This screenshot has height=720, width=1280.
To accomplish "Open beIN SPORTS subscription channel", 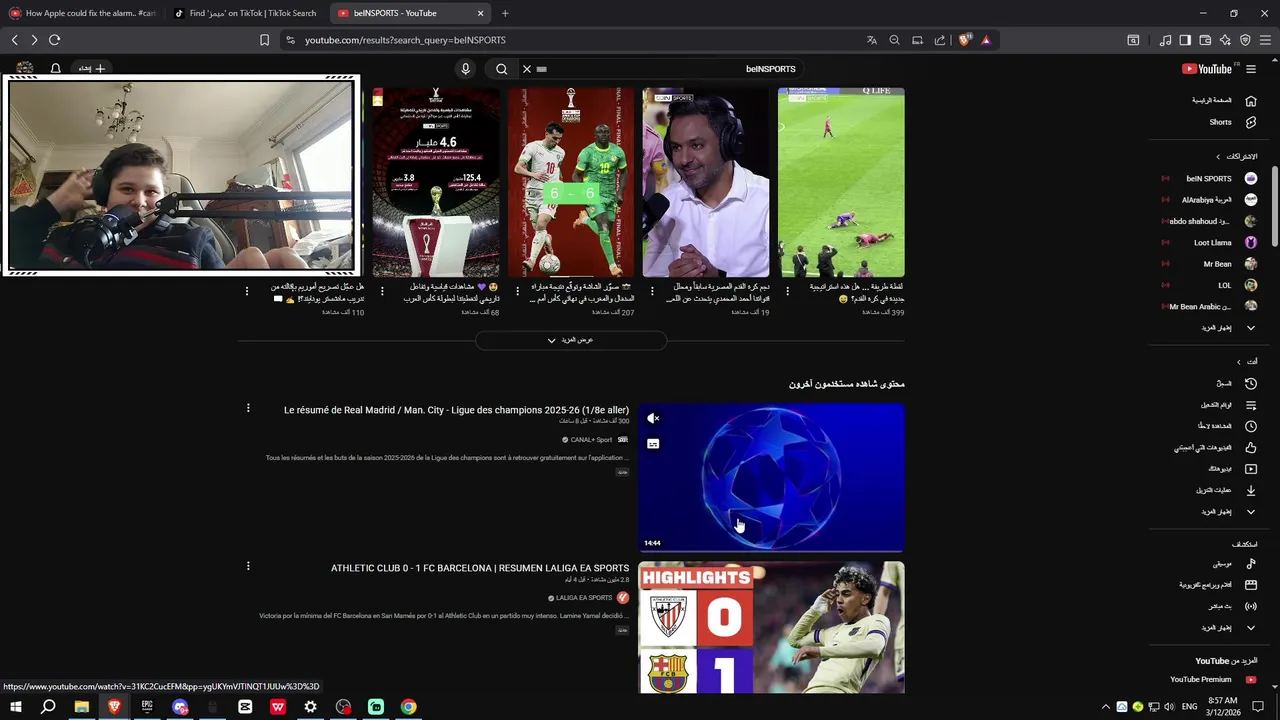I will pos(1211,179).
